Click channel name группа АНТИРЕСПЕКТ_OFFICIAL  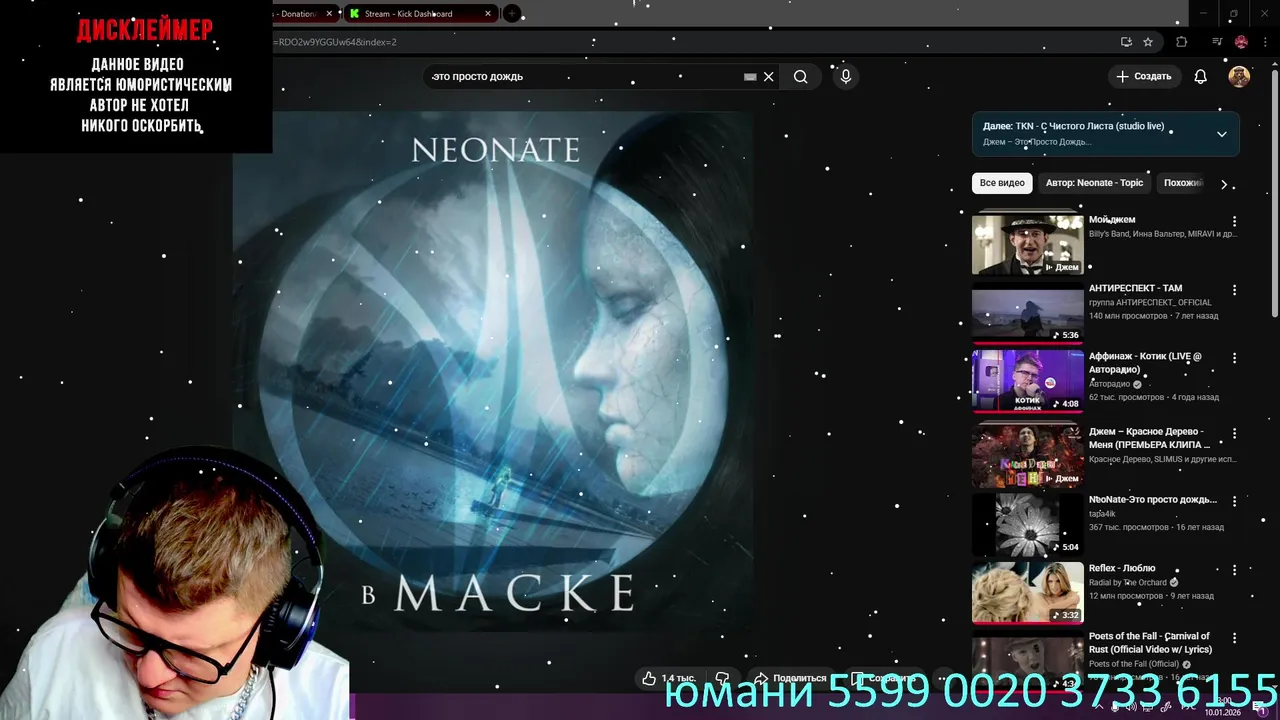[x=1150, y=302]
